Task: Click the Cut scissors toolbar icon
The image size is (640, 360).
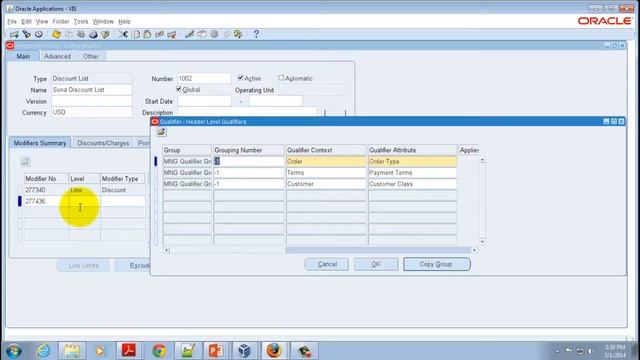Action: 123,34
